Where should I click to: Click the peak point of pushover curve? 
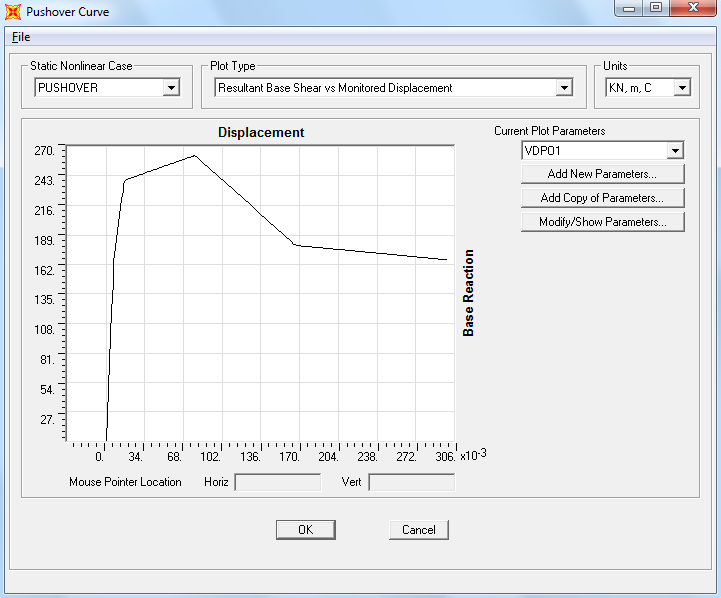tap(195, 155)
